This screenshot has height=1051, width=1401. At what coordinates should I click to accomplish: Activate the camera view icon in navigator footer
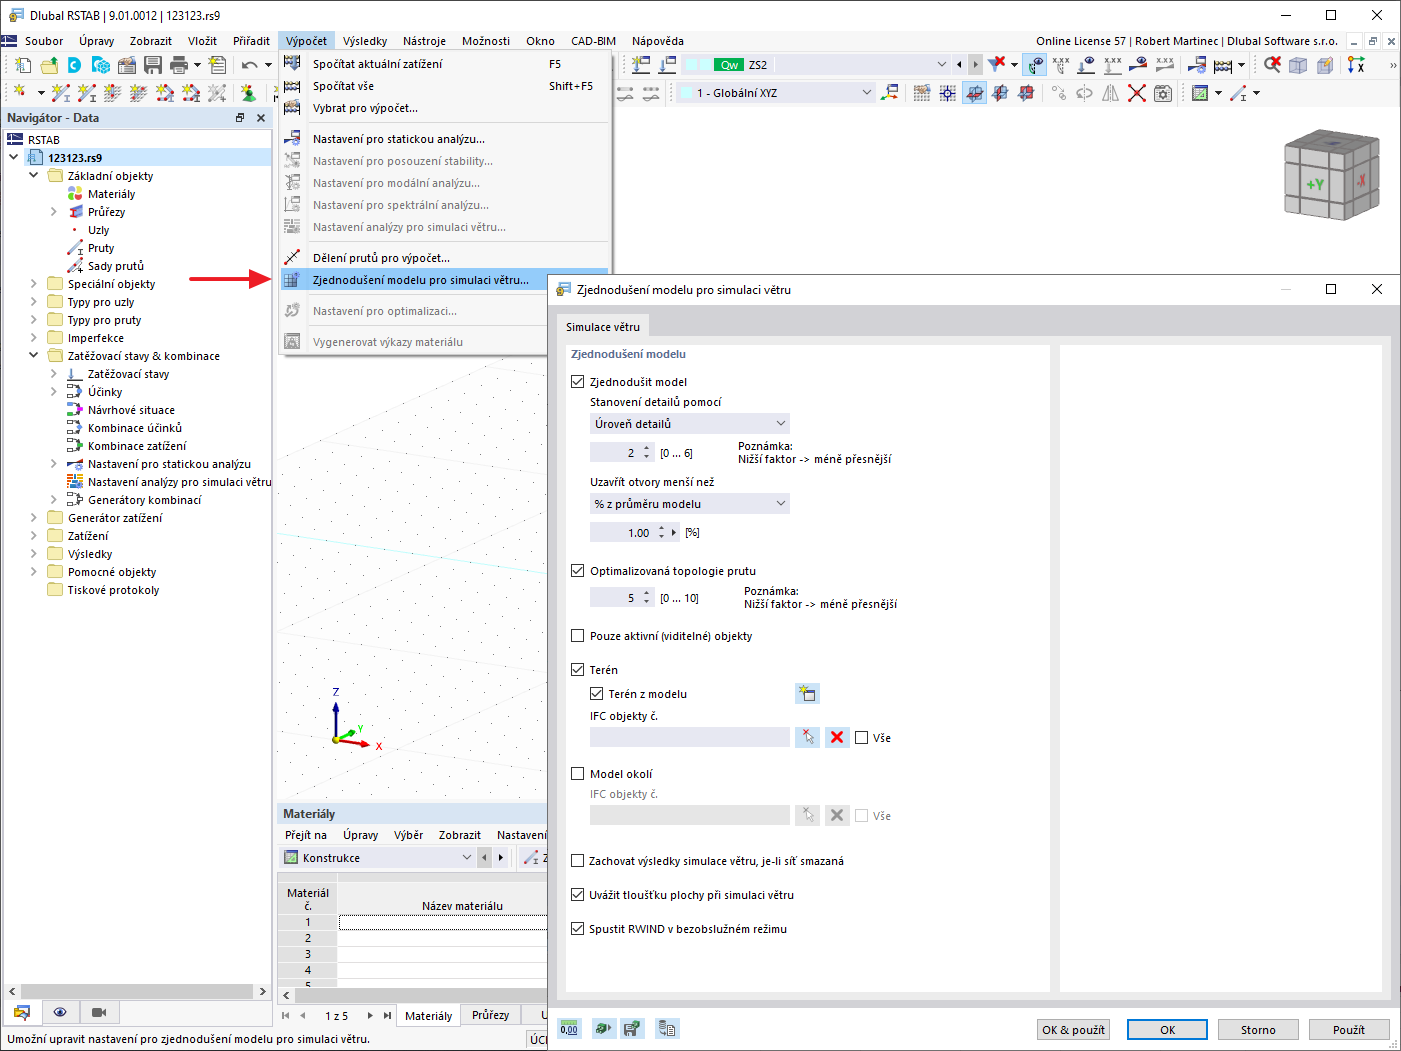coord(98,1012)
